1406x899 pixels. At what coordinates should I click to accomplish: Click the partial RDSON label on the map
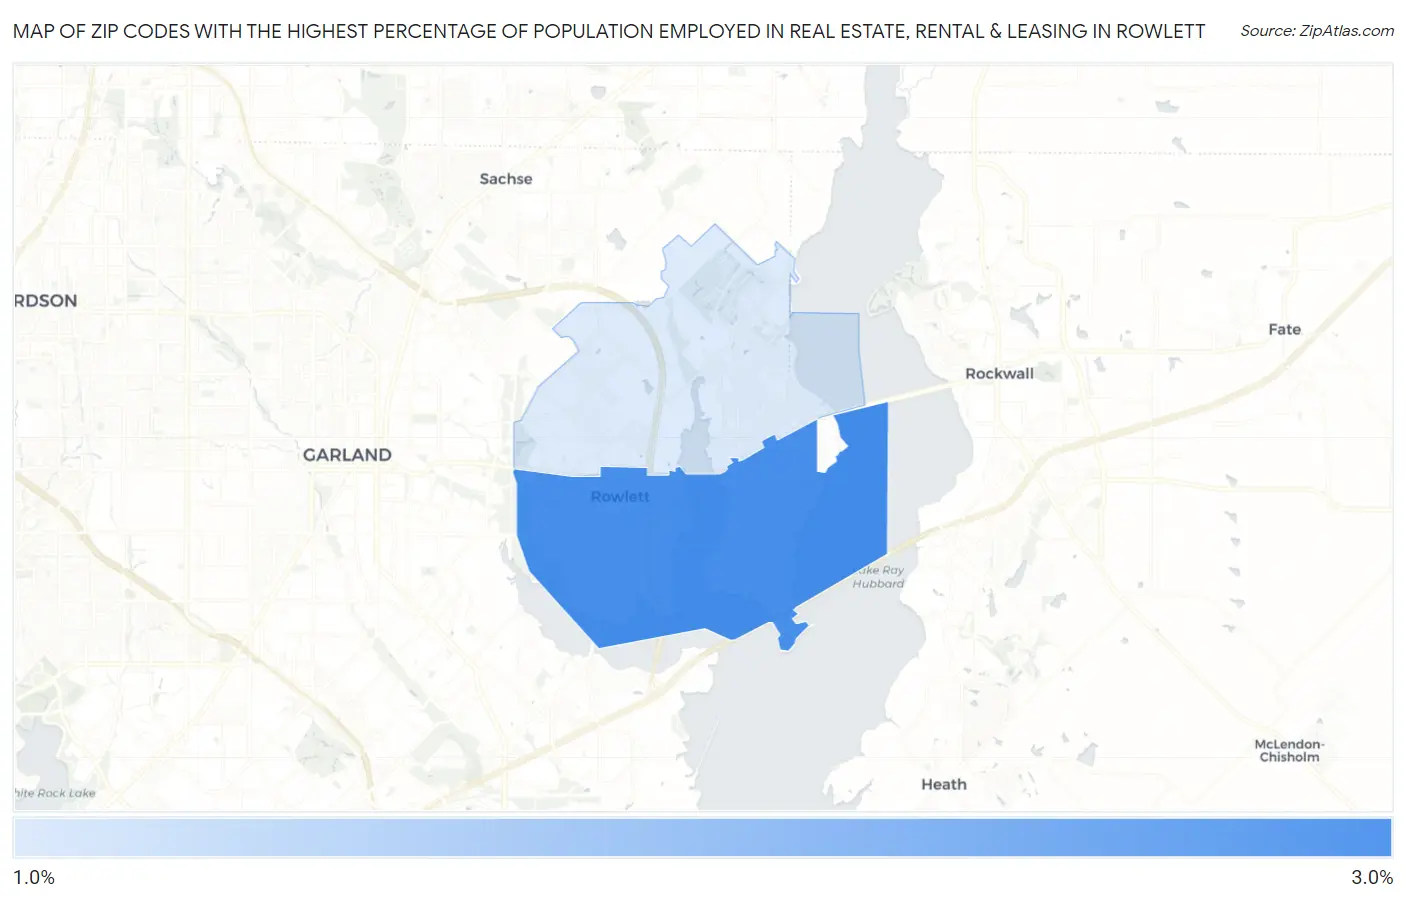coord(46,301)
